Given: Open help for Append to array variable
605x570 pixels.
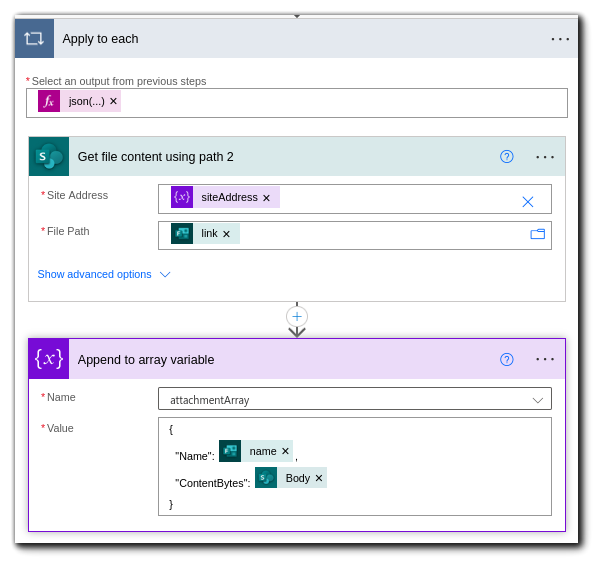Looking at the screenshot, I should coord(507,359).
